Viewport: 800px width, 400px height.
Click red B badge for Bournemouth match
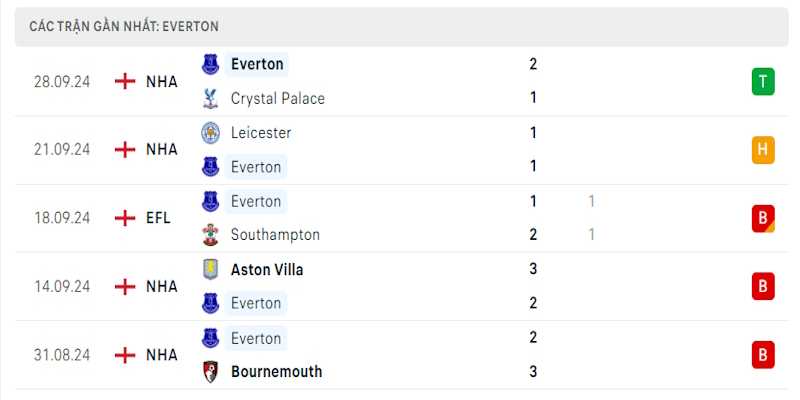[x=763, y=355]
